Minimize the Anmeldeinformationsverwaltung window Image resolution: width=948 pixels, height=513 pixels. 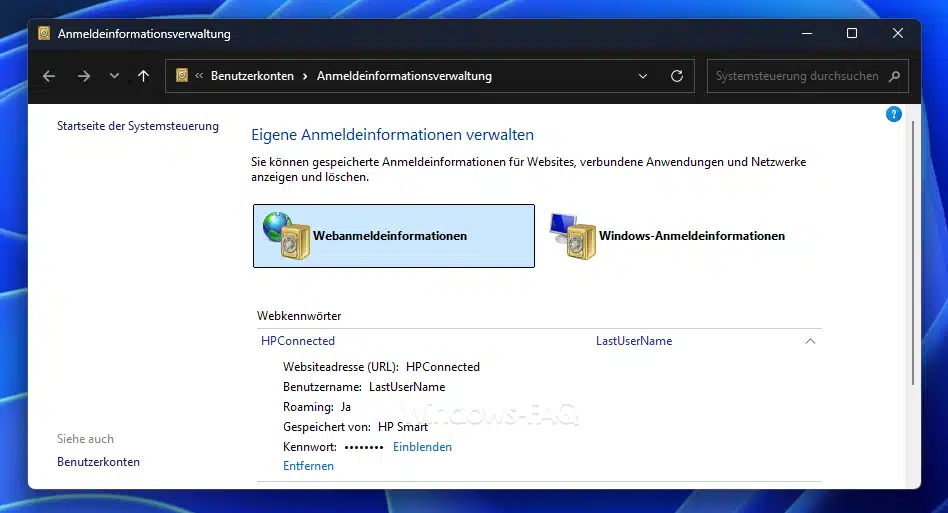click(807, 33)
